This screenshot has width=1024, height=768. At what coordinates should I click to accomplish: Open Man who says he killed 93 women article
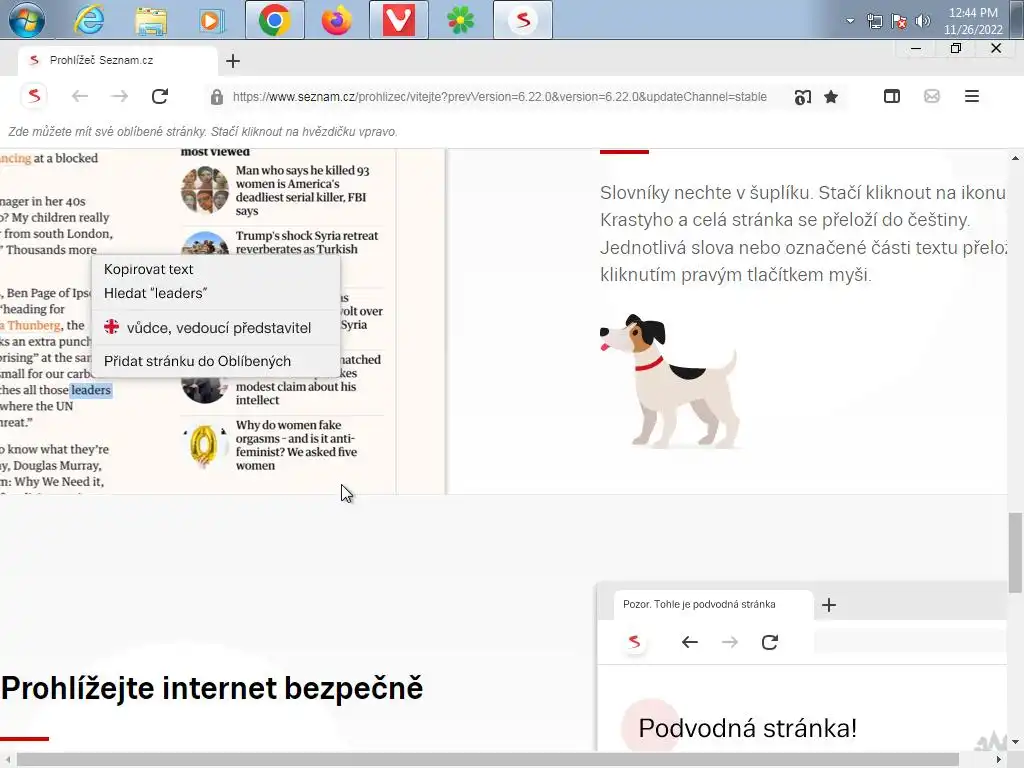click(302, 191)
